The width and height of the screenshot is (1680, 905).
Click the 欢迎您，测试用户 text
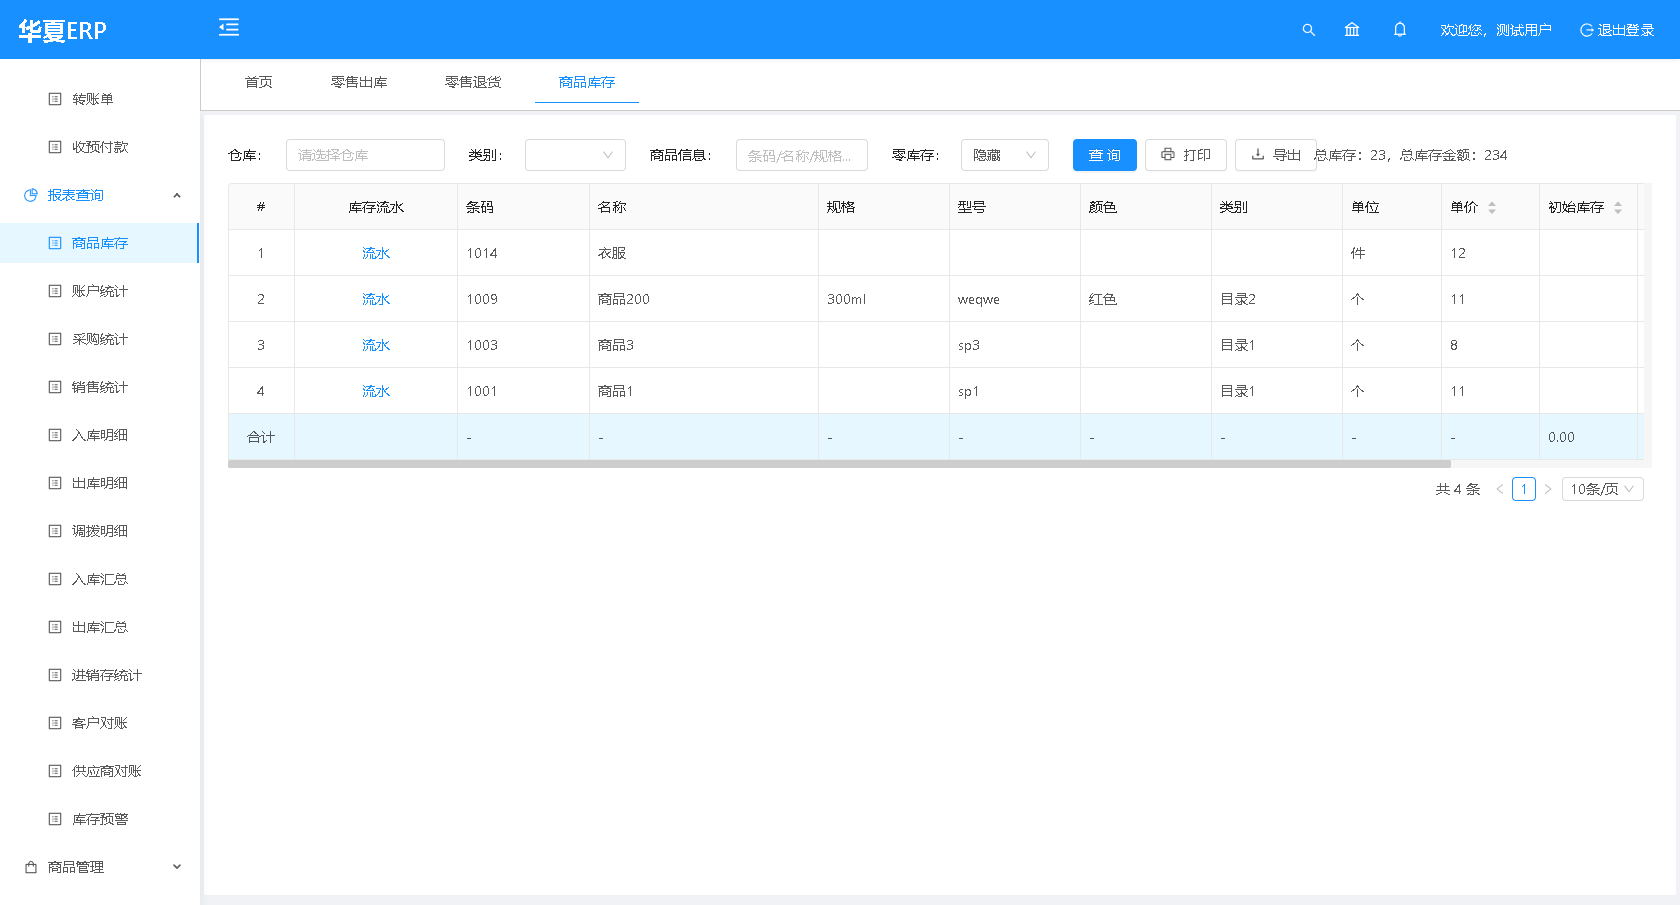click(1496, 30)
